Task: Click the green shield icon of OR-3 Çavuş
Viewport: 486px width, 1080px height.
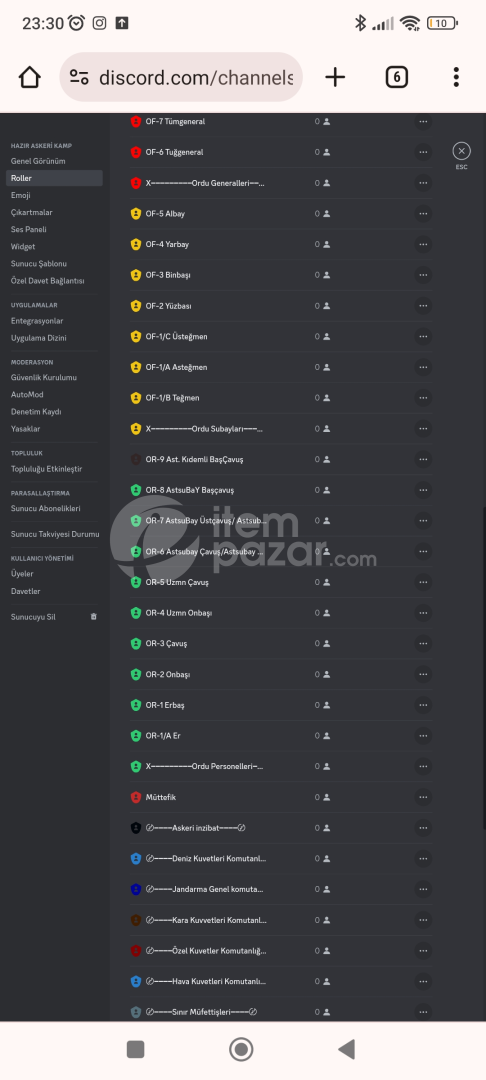Action: tap(136, 643)
